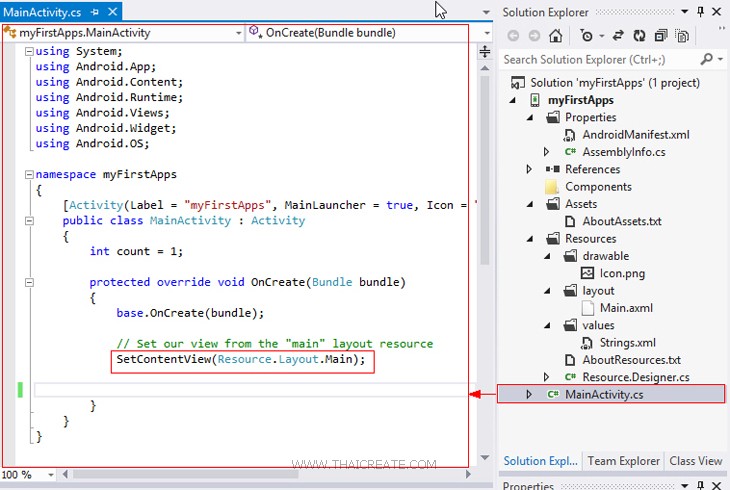The image size is (730, 490).
Task: Select Icon.png in drawable folder
Action: click(x=622, y=273)
